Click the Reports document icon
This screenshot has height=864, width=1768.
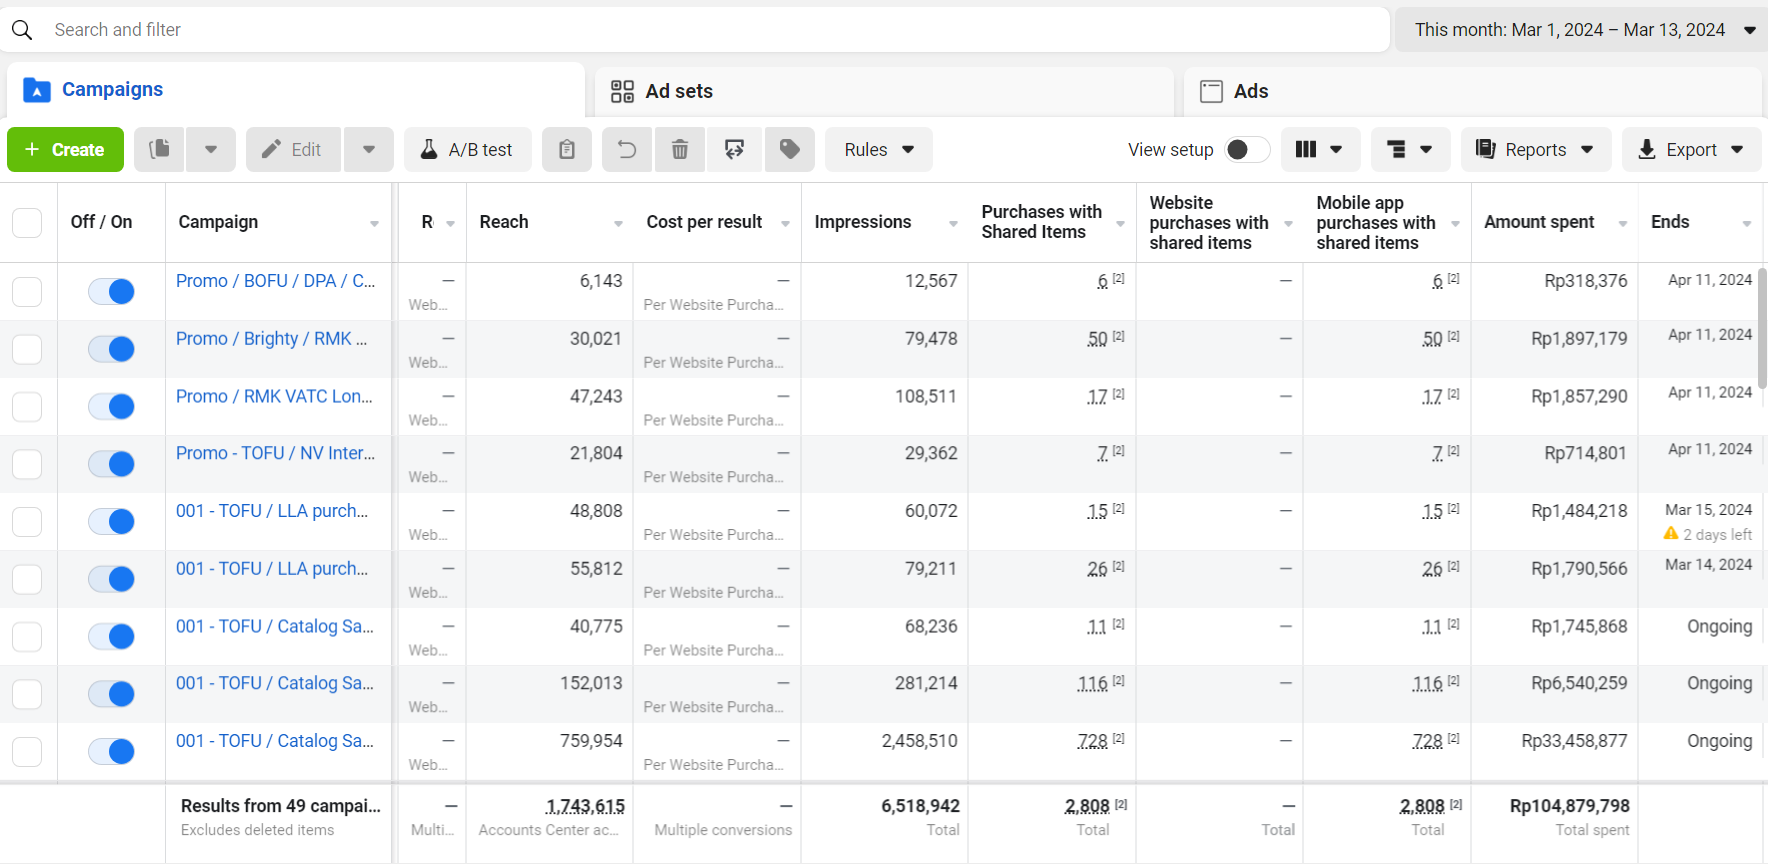tap(1486, 149)
